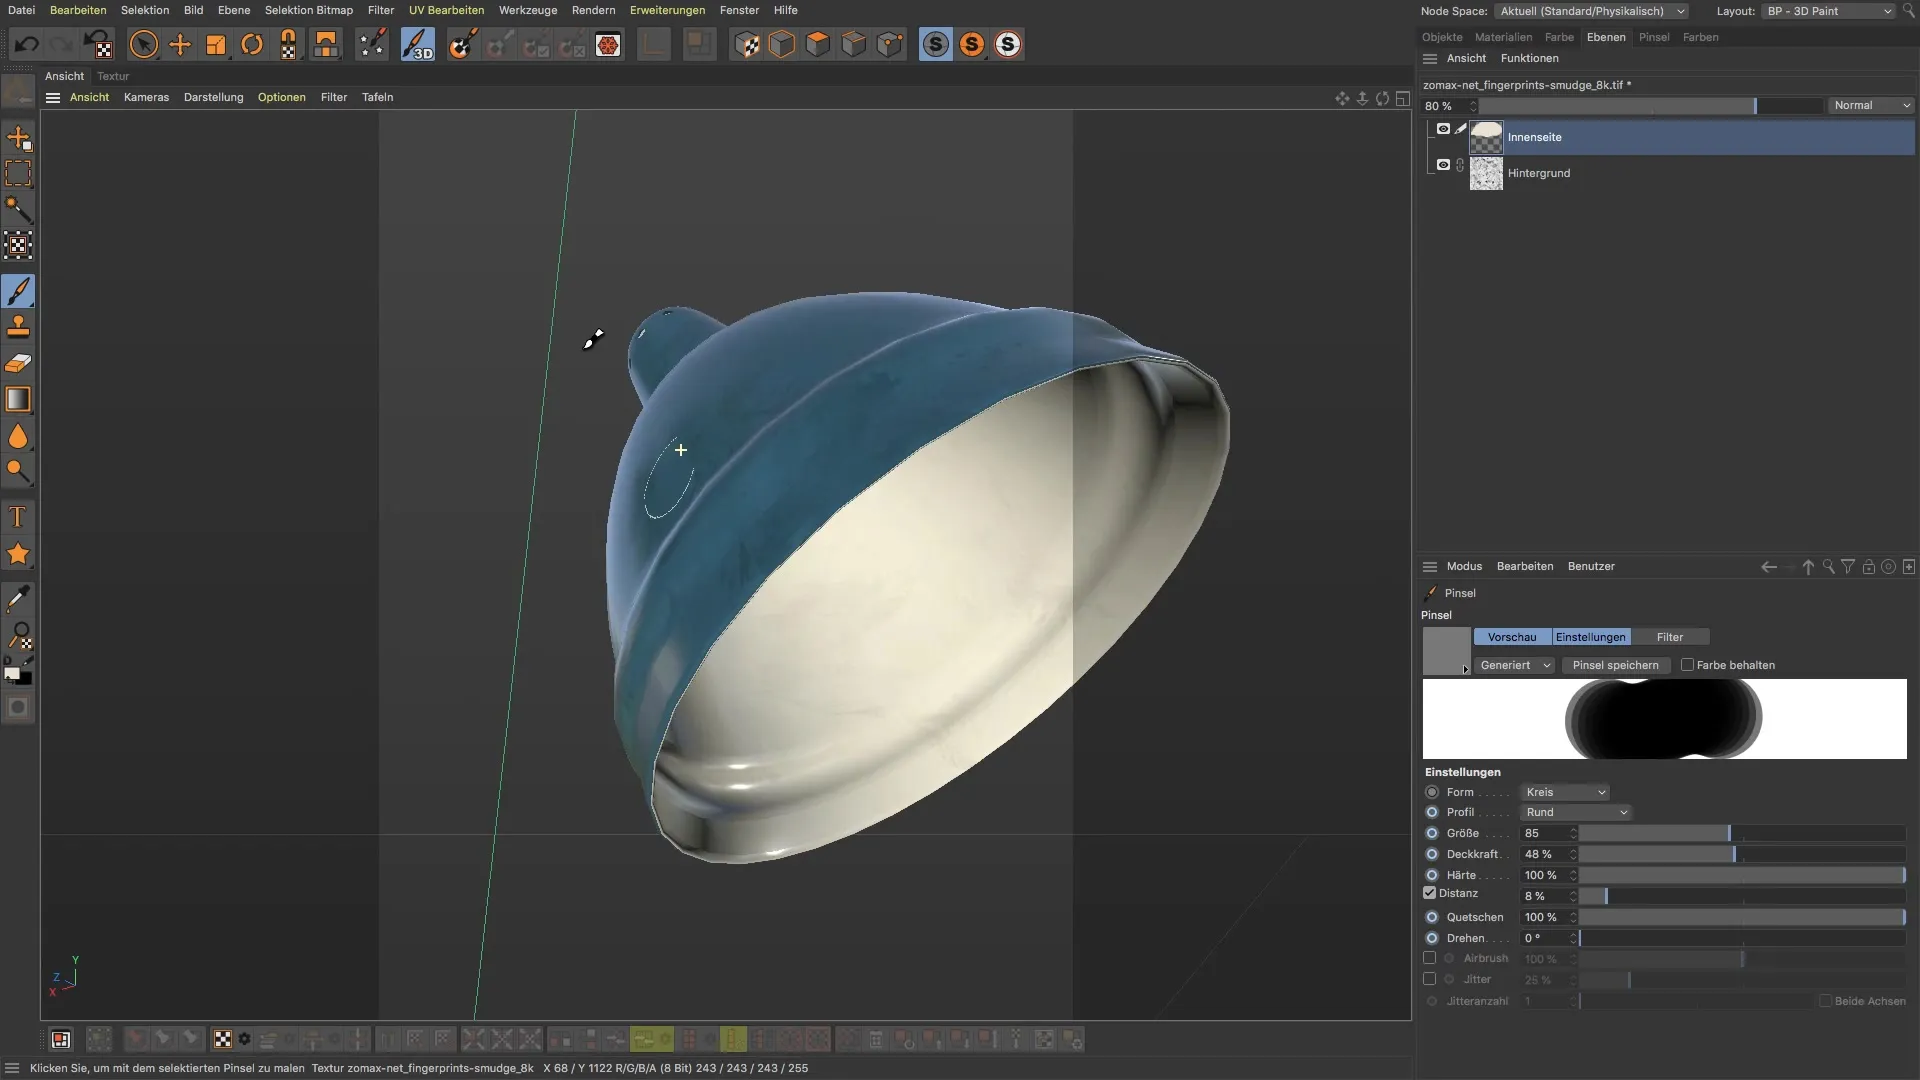Open the viewport Kameras menu
The image size is (1920, 1080).
click(x=146, y=97)
